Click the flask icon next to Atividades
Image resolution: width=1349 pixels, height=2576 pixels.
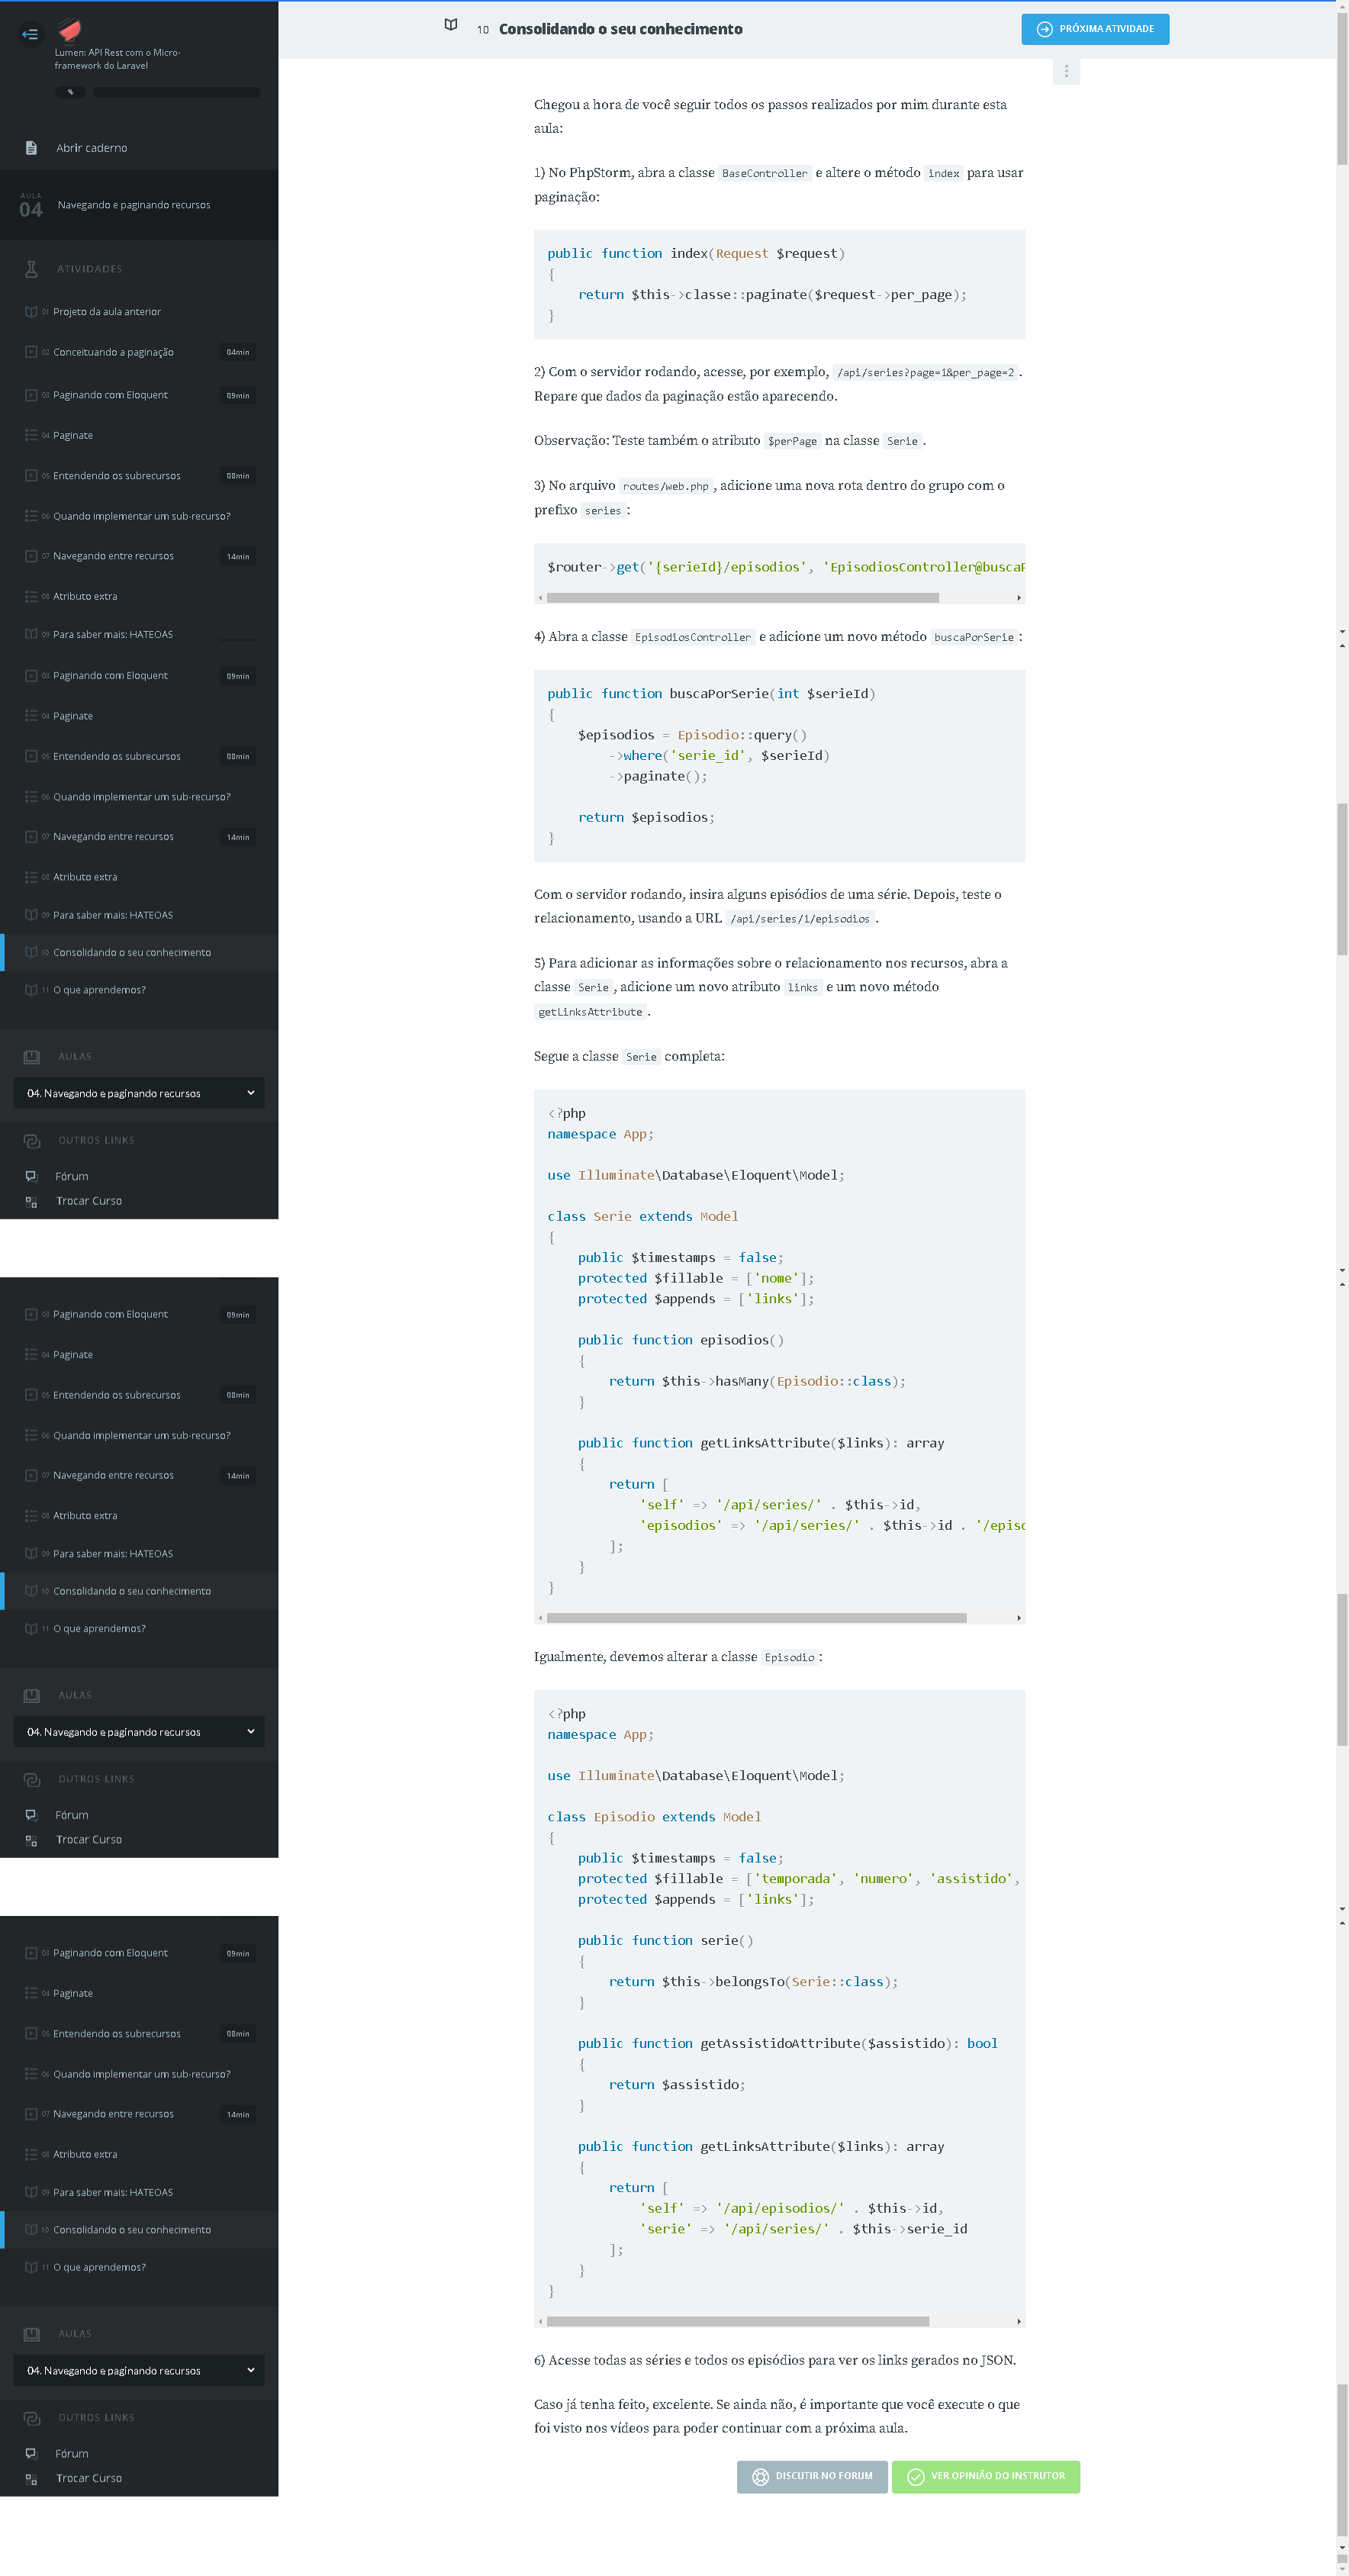click(31, 269)
